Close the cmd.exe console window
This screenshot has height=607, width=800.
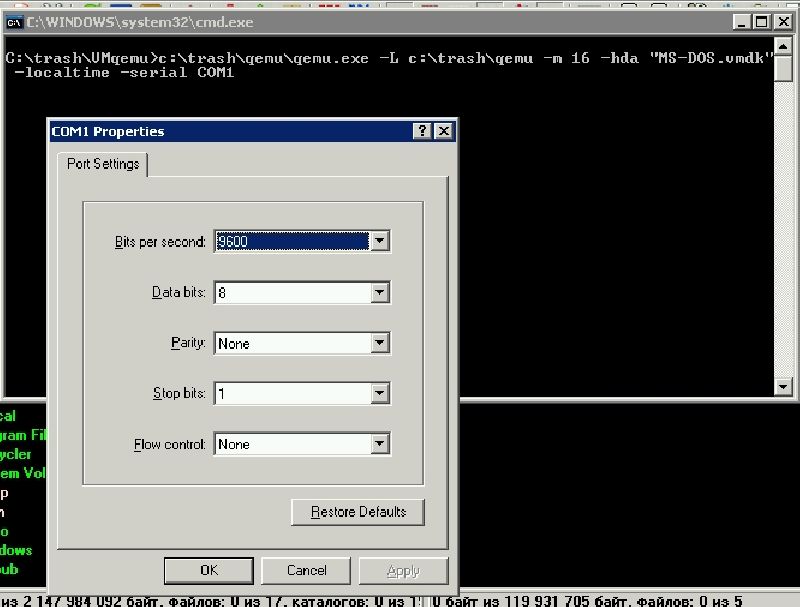pos(783,21)
